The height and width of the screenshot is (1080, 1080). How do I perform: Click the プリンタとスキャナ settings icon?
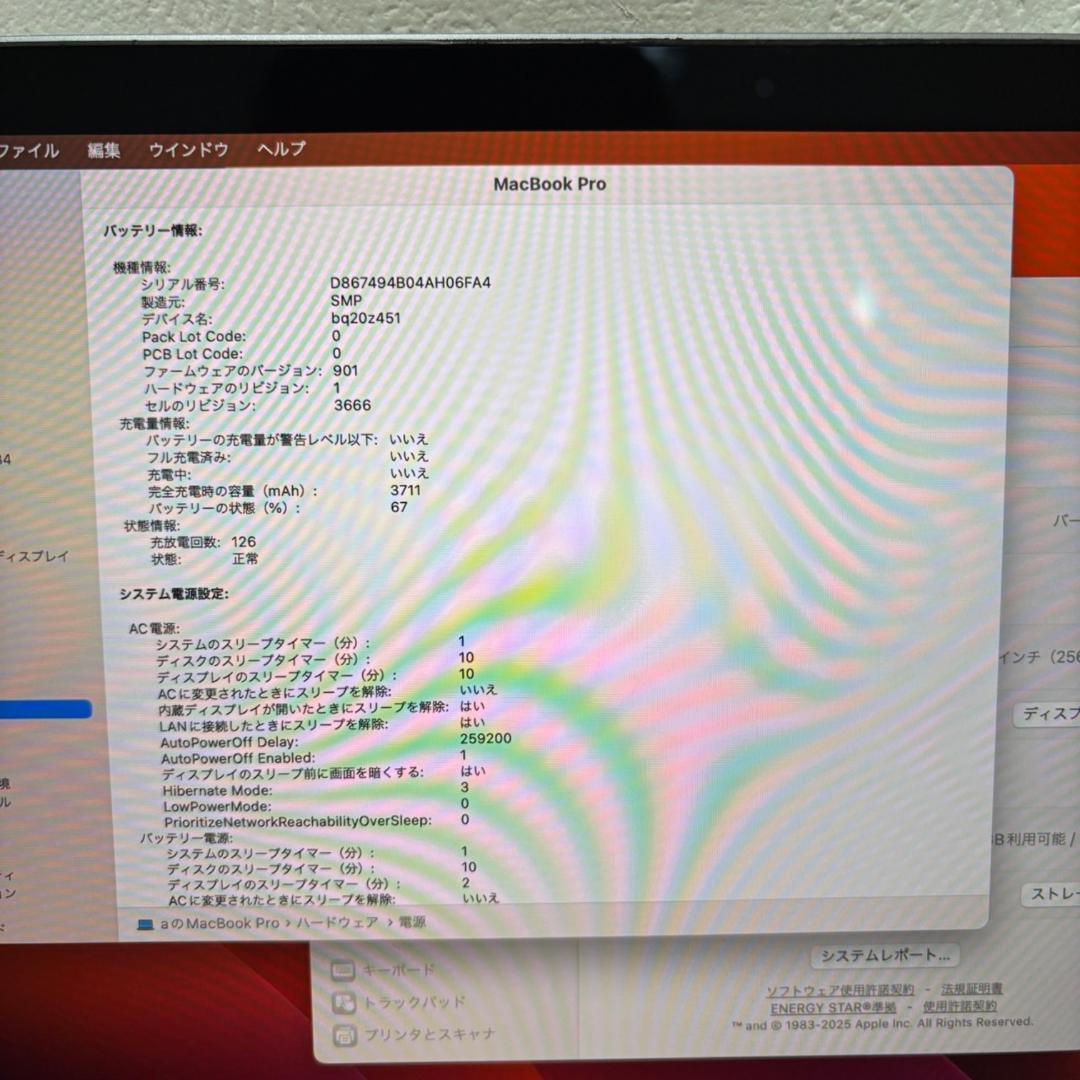(x=344, y=1035)
